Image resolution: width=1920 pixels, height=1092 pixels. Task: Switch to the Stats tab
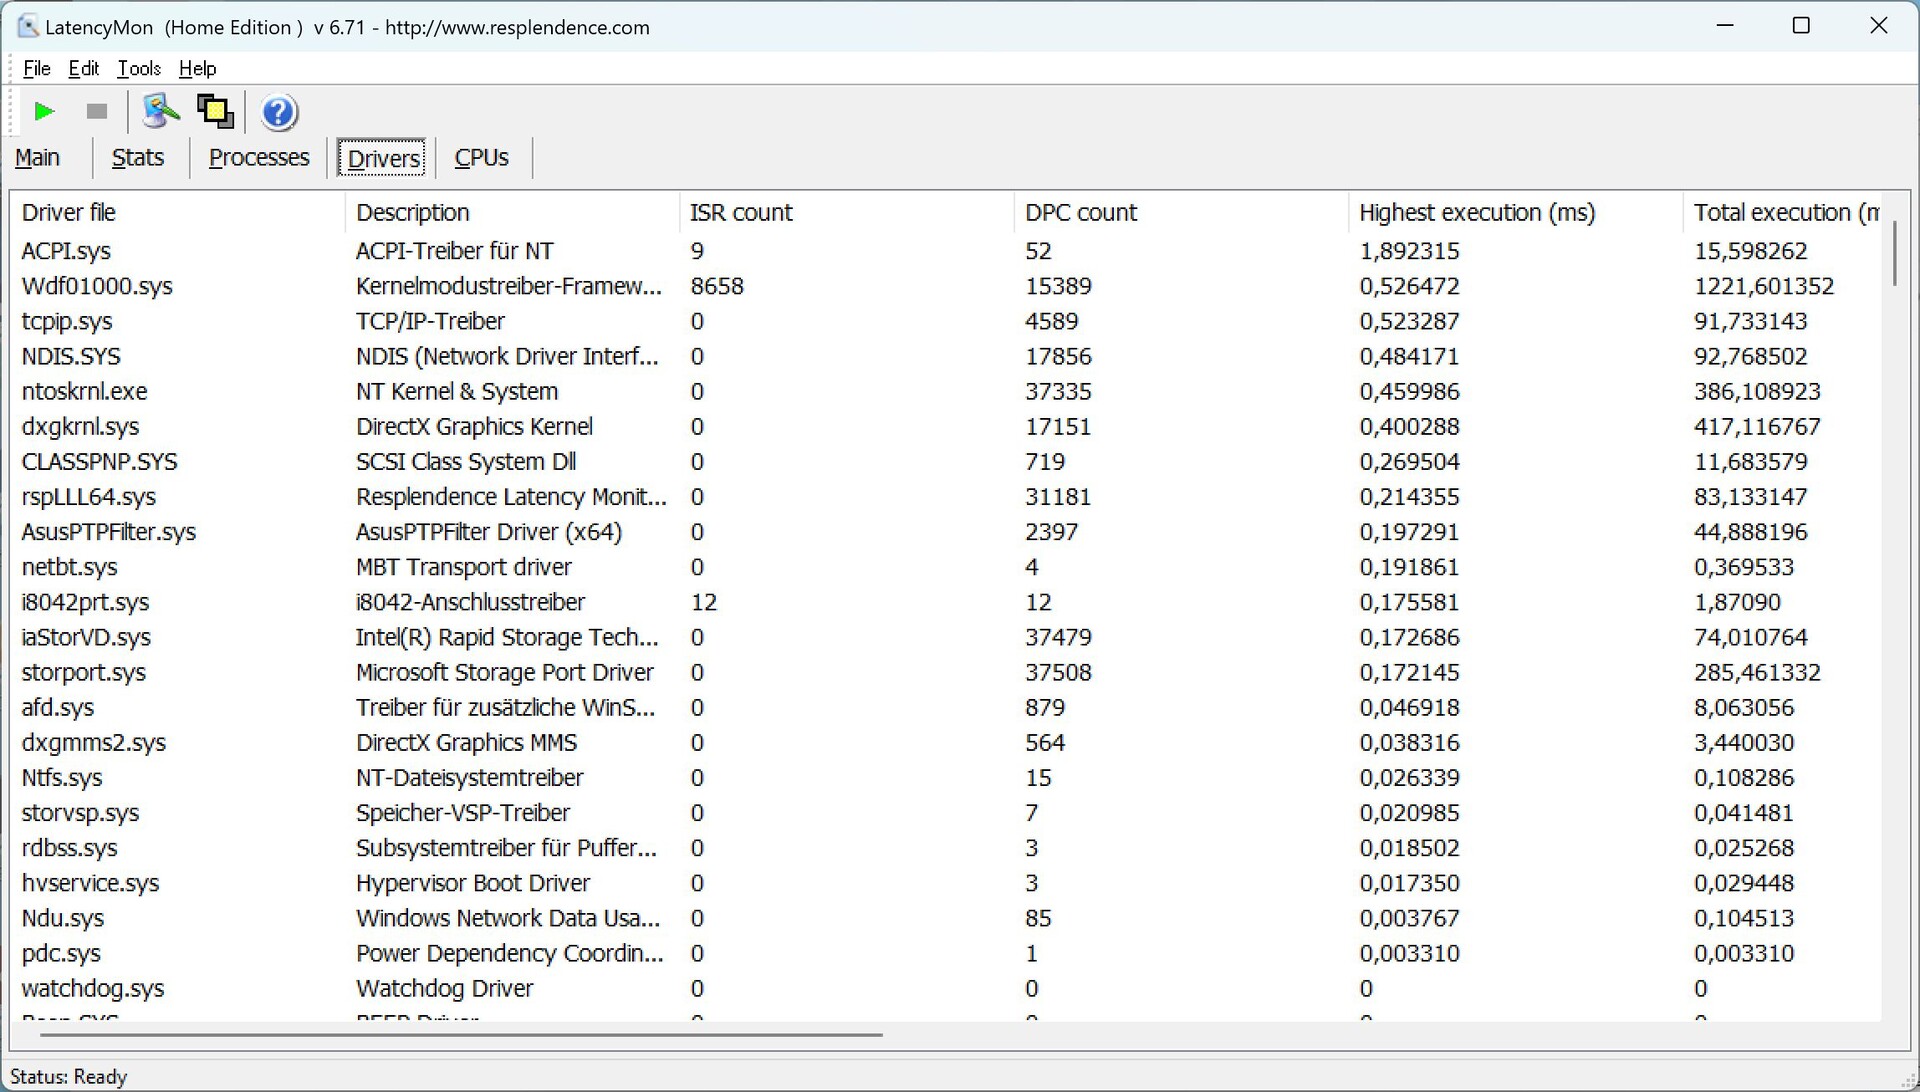click(x=138, y=158)
